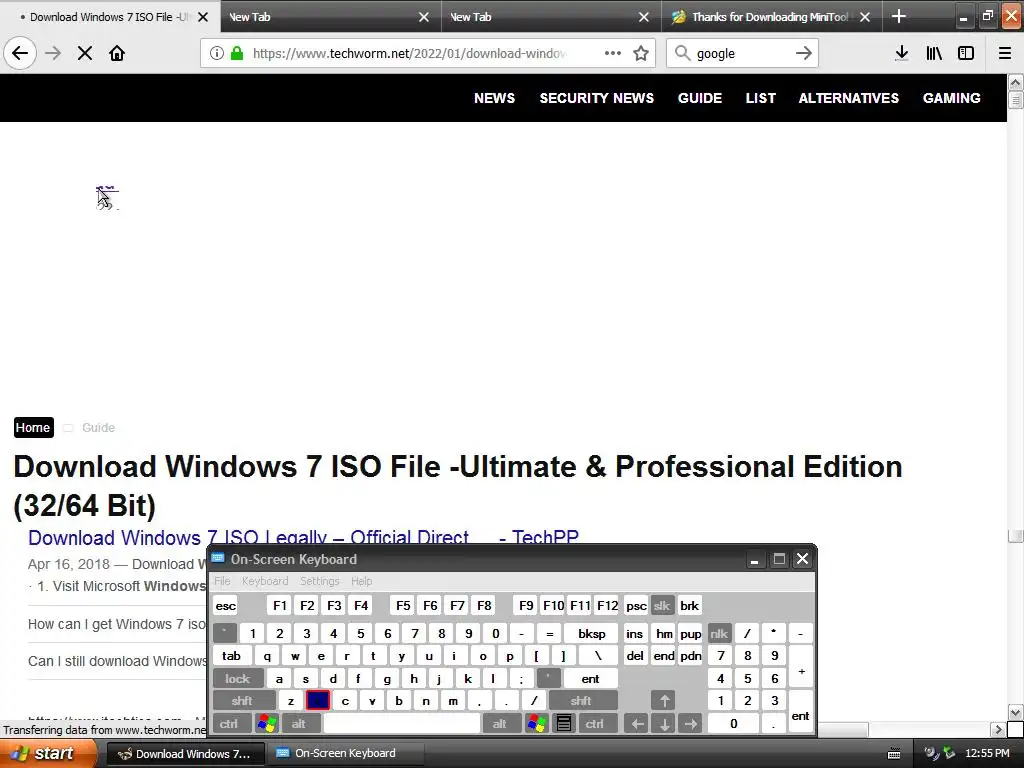Close the MiniTool download tab
The width and height of the screenshot is (1024, 768).
[865, 17]
